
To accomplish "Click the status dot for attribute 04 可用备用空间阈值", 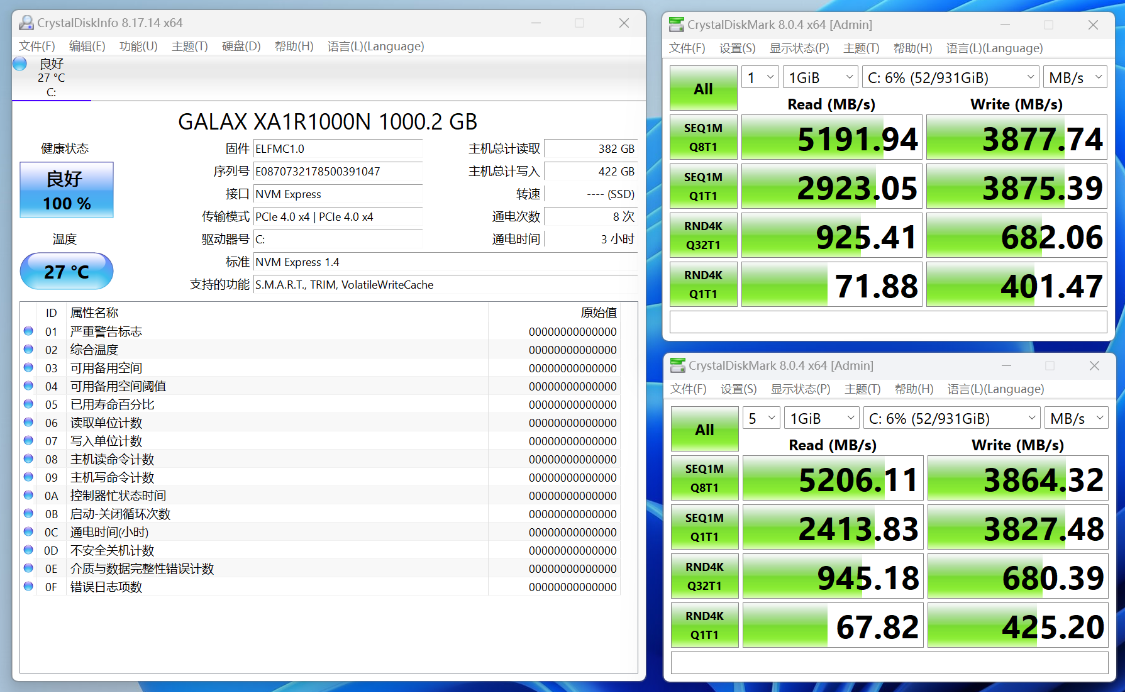I will pos(29,385).
